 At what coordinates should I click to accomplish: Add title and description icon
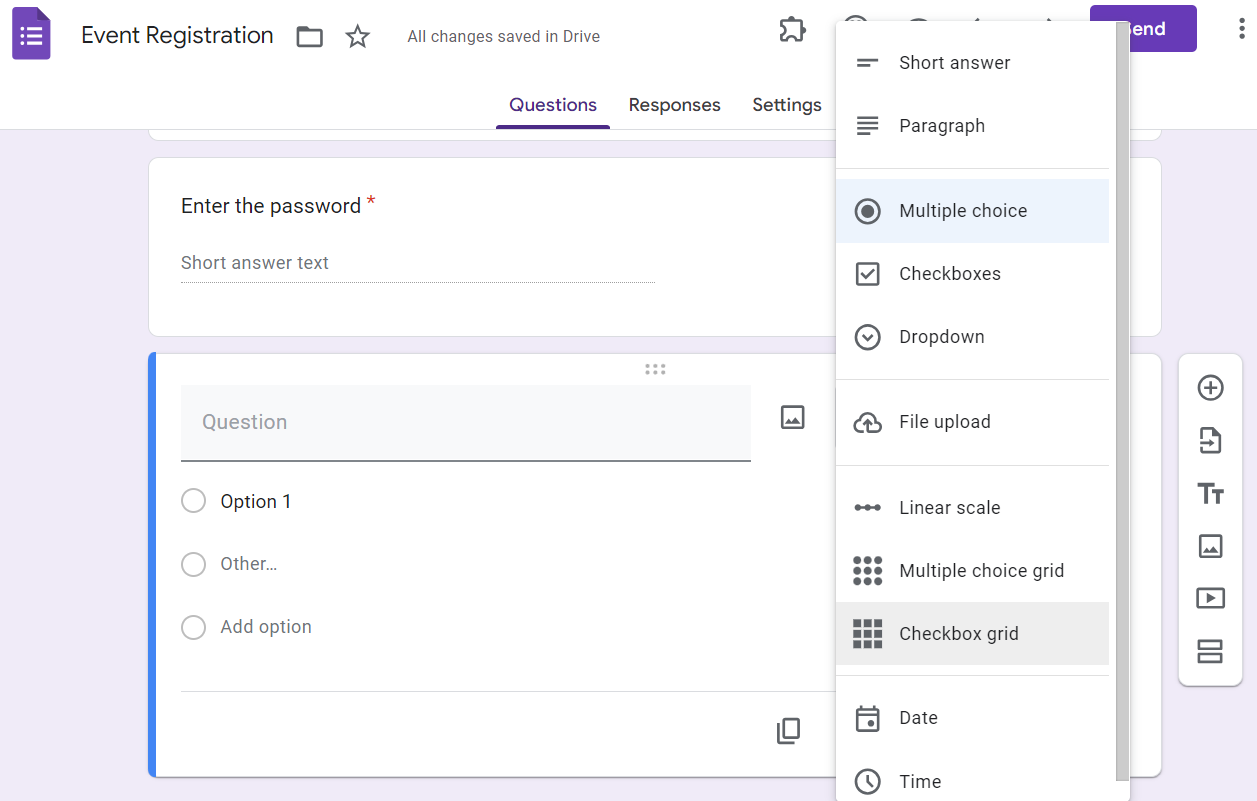[1211, 493]
